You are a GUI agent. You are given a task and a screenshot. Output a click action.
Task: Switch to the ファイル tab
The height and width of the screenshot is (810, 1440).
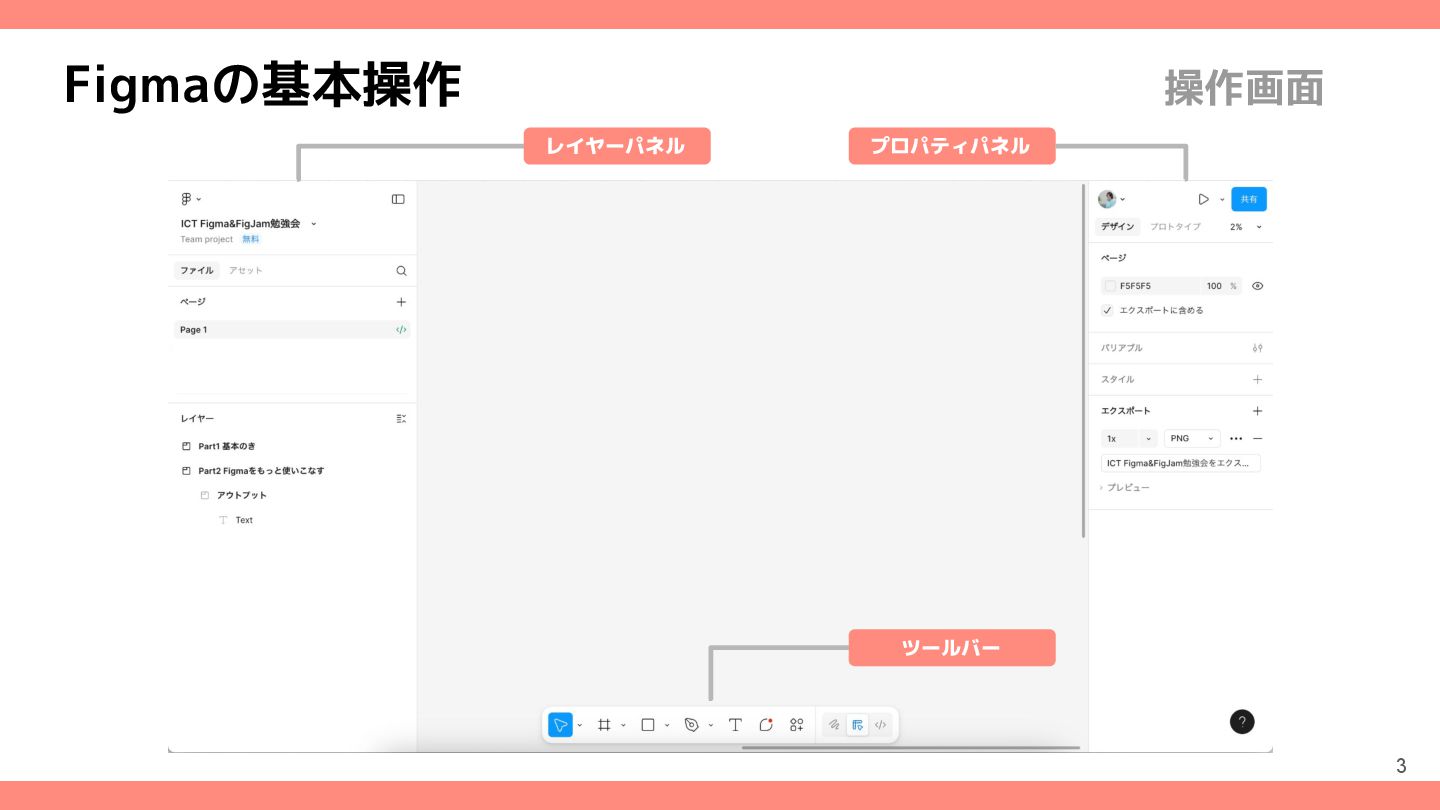(x=197, y=270)
